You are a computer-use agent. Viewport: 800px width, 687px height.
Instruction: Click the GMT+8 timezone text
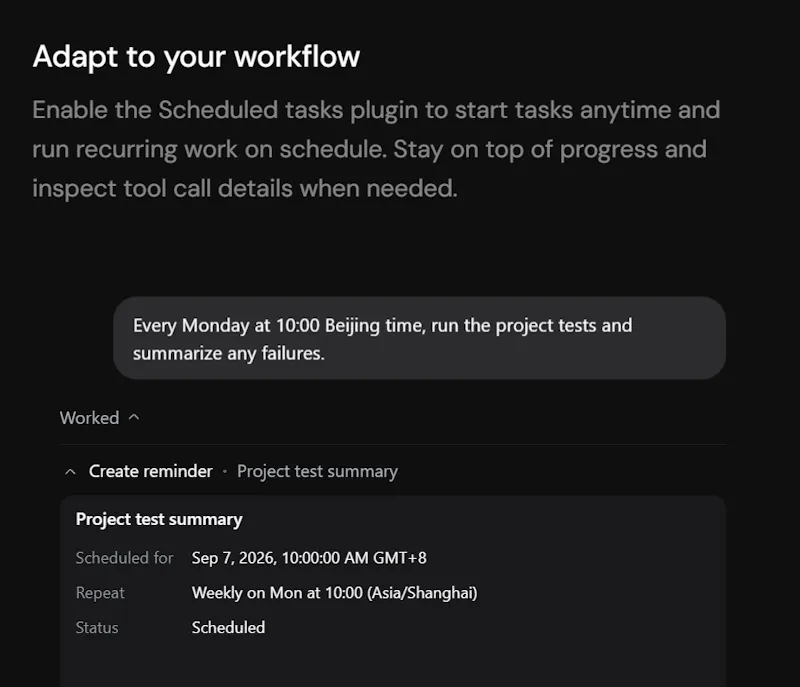(400, 558)
